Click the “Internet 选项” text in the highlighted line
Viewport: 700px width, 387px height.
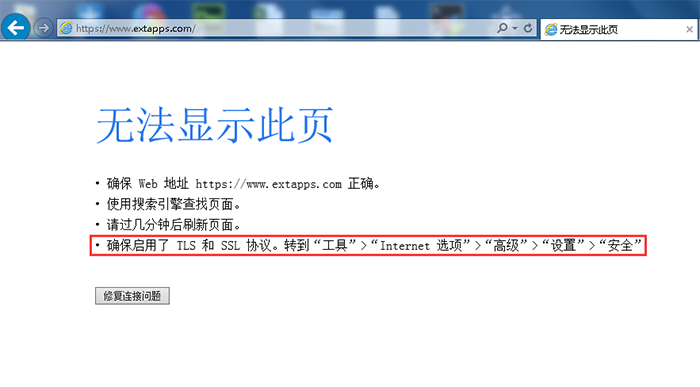[421, 246]
